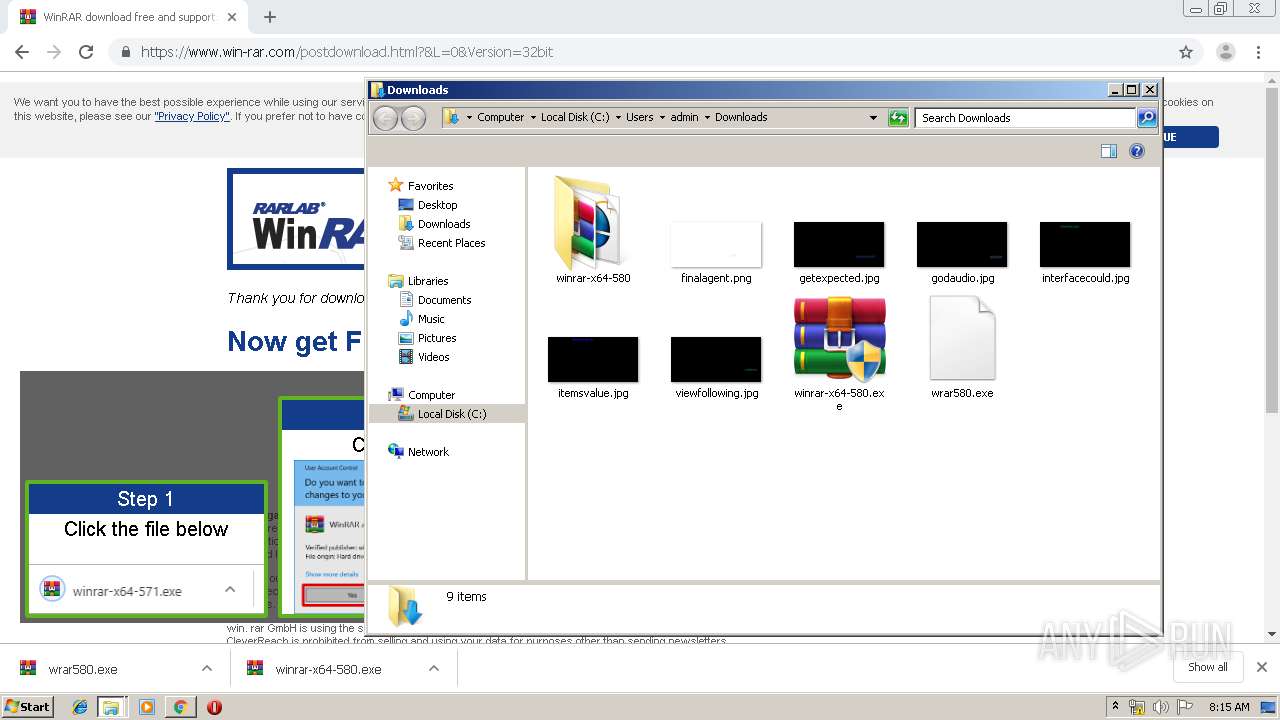Close the Chrome downloads bar
Image resolution: width=1280 pixels, height=720 pixels.
[x=1262, y=667]
